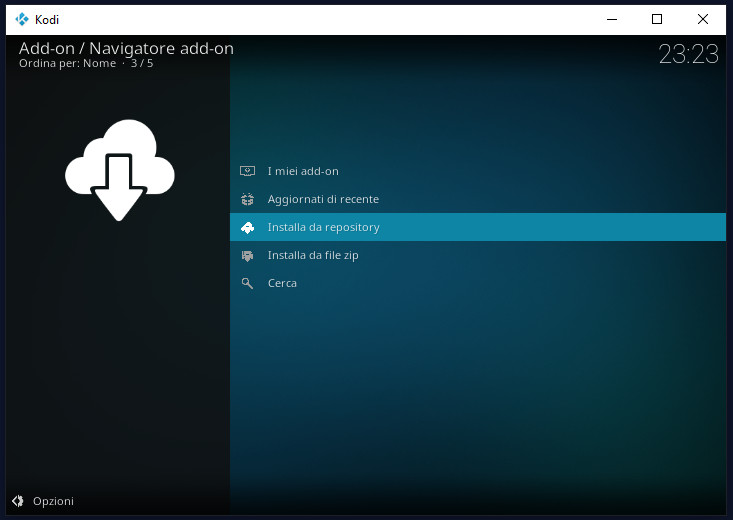Click the 'Add-on / Navigatore add-on' heading
Image resolution: width=733 pixels, height=520 pixels.
coord(126,48)
